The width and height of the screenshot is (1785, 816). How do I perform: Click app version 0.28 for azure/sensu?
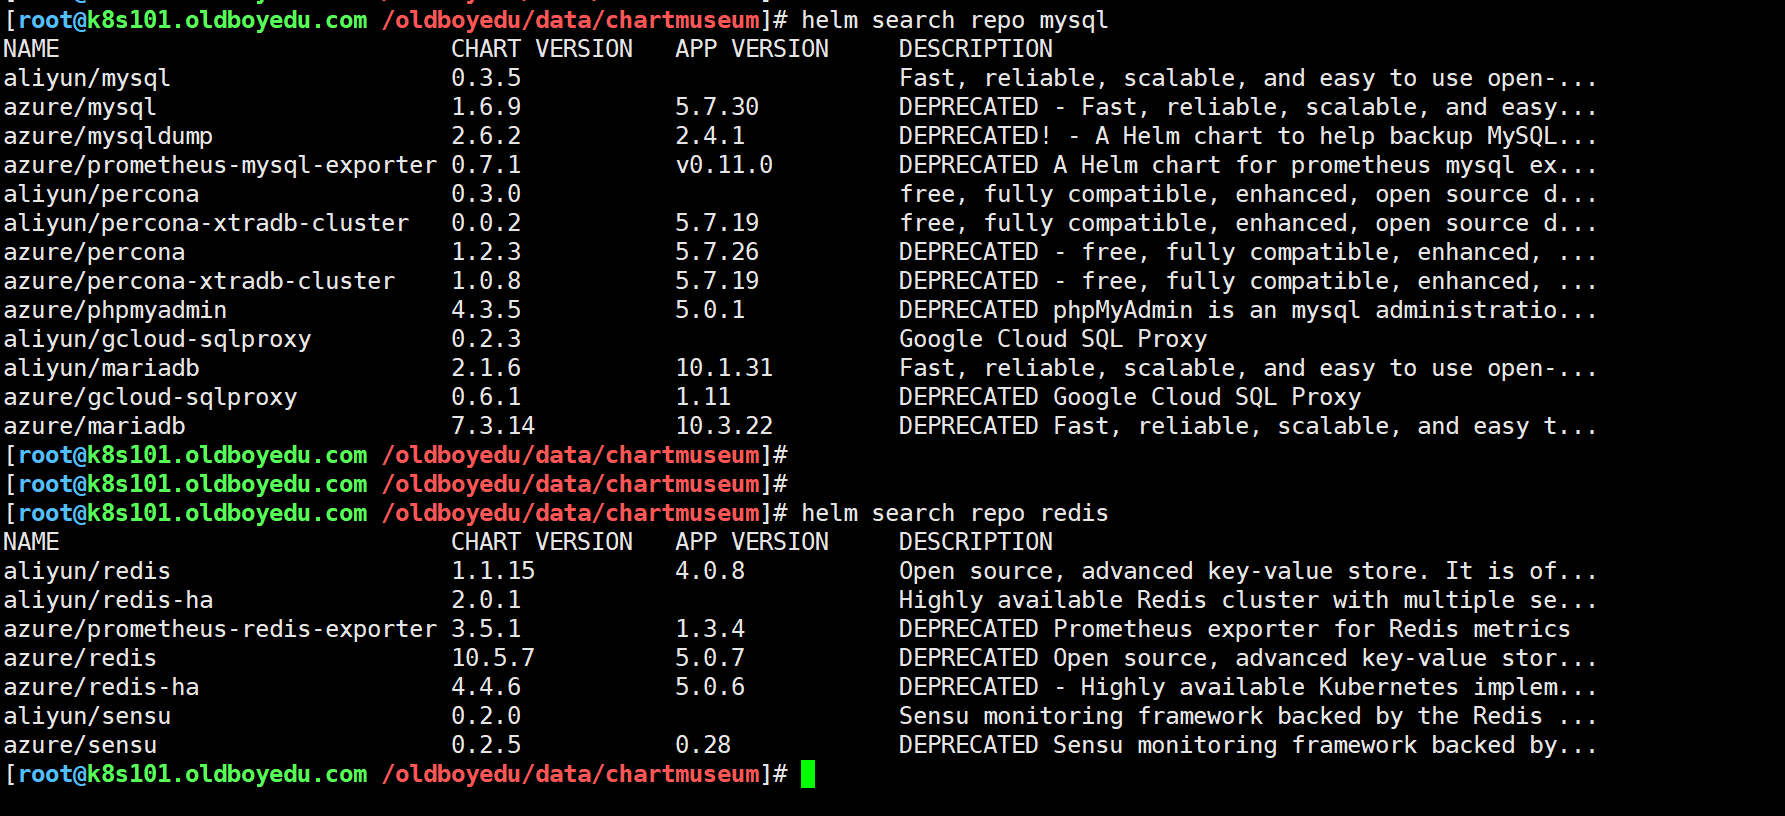point(703,745)
